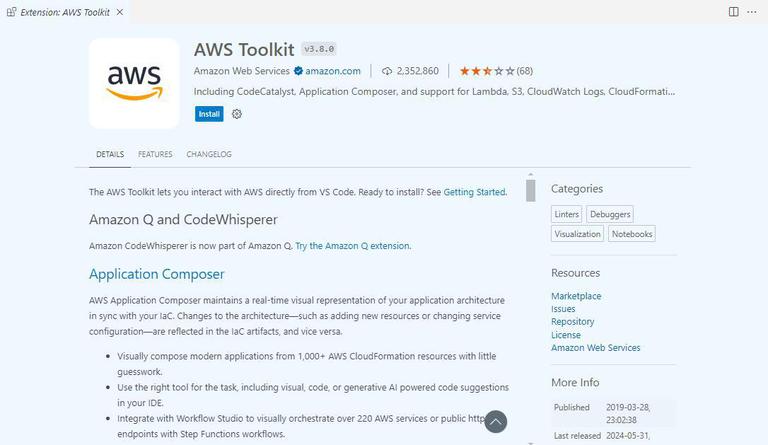The image size is (768, 445).
Task: Click the star rating icons
Action: (487, 71)
